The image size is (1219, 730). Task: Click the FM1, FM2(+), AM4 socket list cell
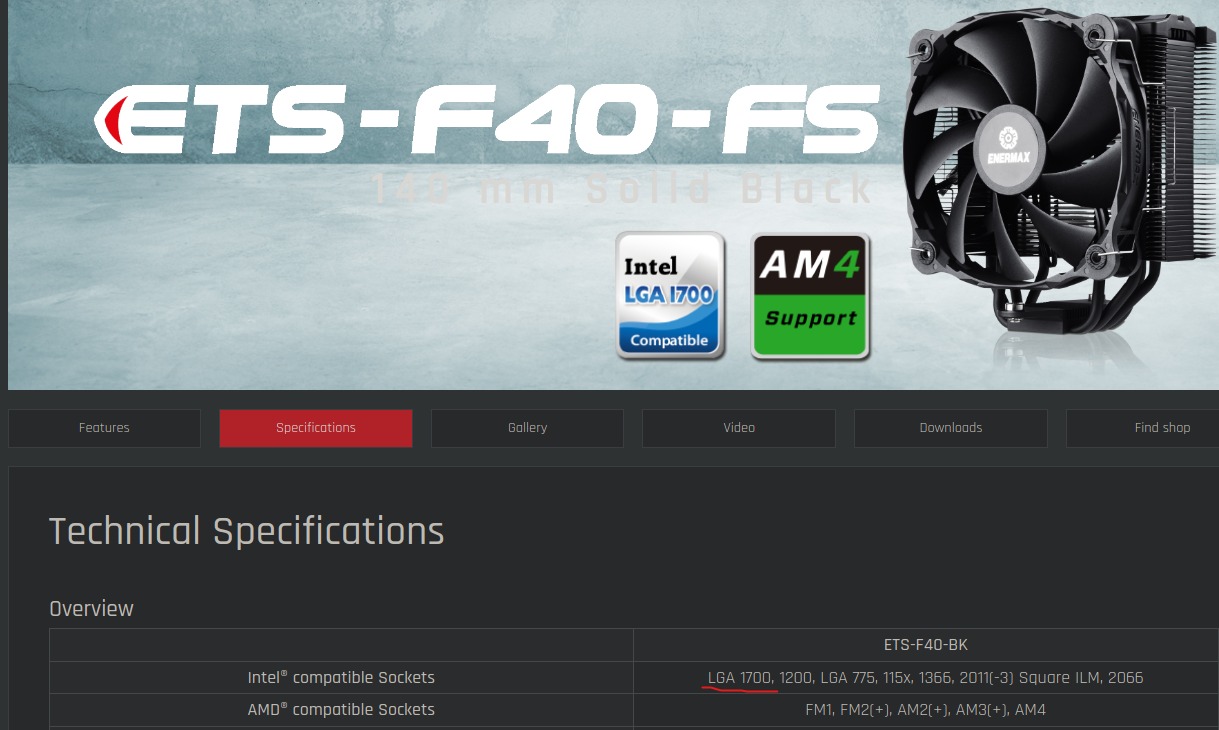pos(925,710)
